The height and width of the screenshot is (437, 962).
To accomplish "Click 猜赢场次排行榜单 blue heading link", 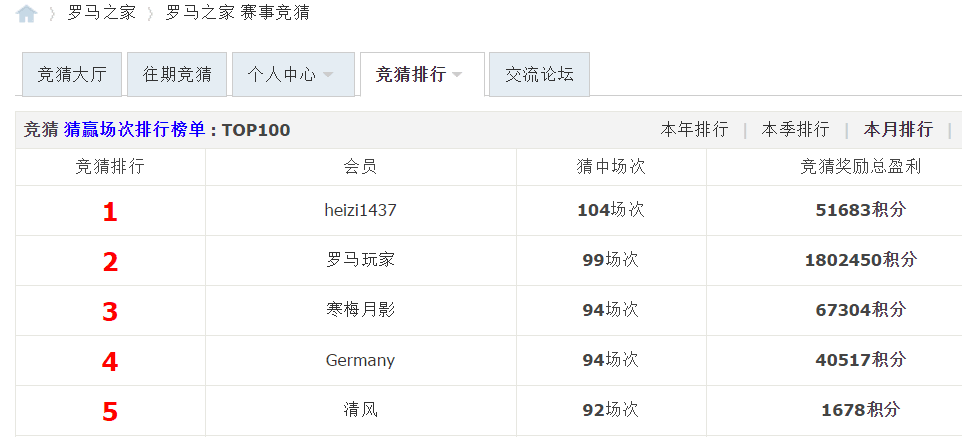I will tap(134, 130).
